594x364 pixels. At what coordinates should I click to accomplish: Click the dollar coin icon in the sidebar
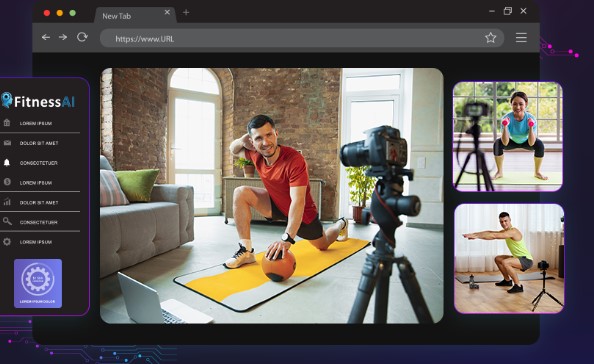[7, 182]
